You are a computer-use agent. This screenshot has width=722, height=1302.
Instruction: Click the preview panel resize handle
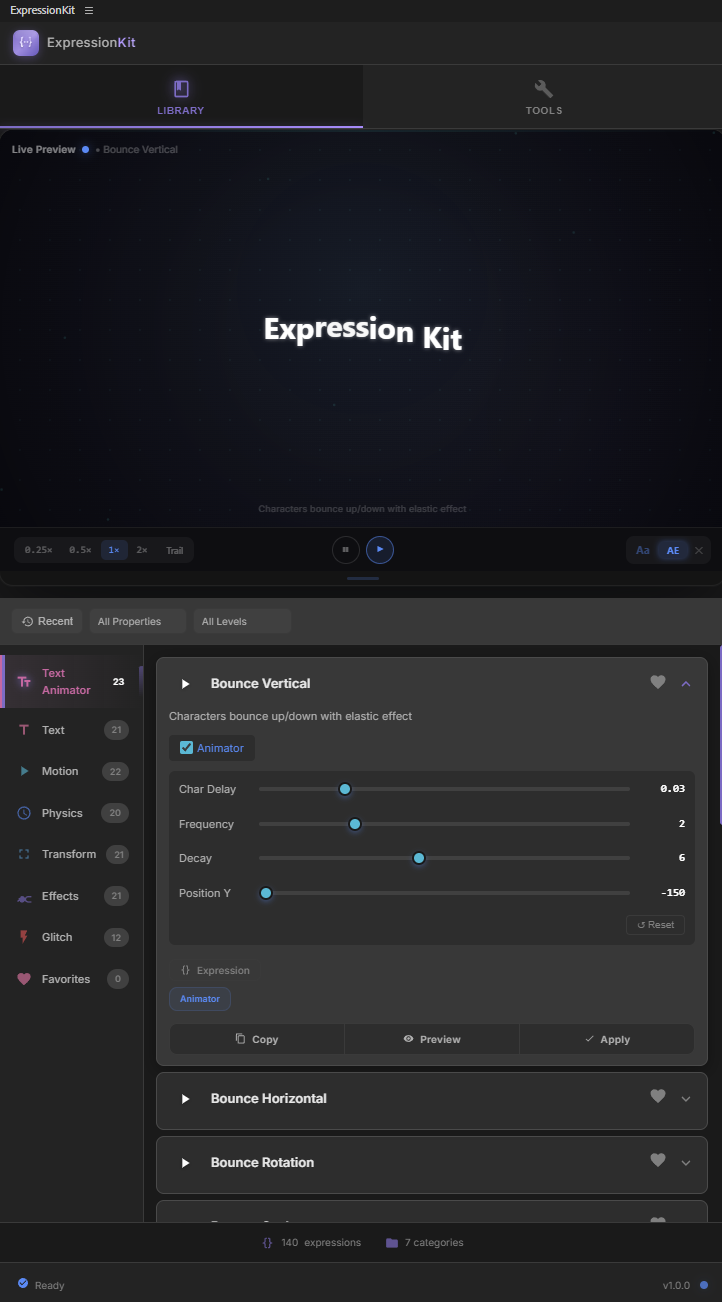(363, 578)
